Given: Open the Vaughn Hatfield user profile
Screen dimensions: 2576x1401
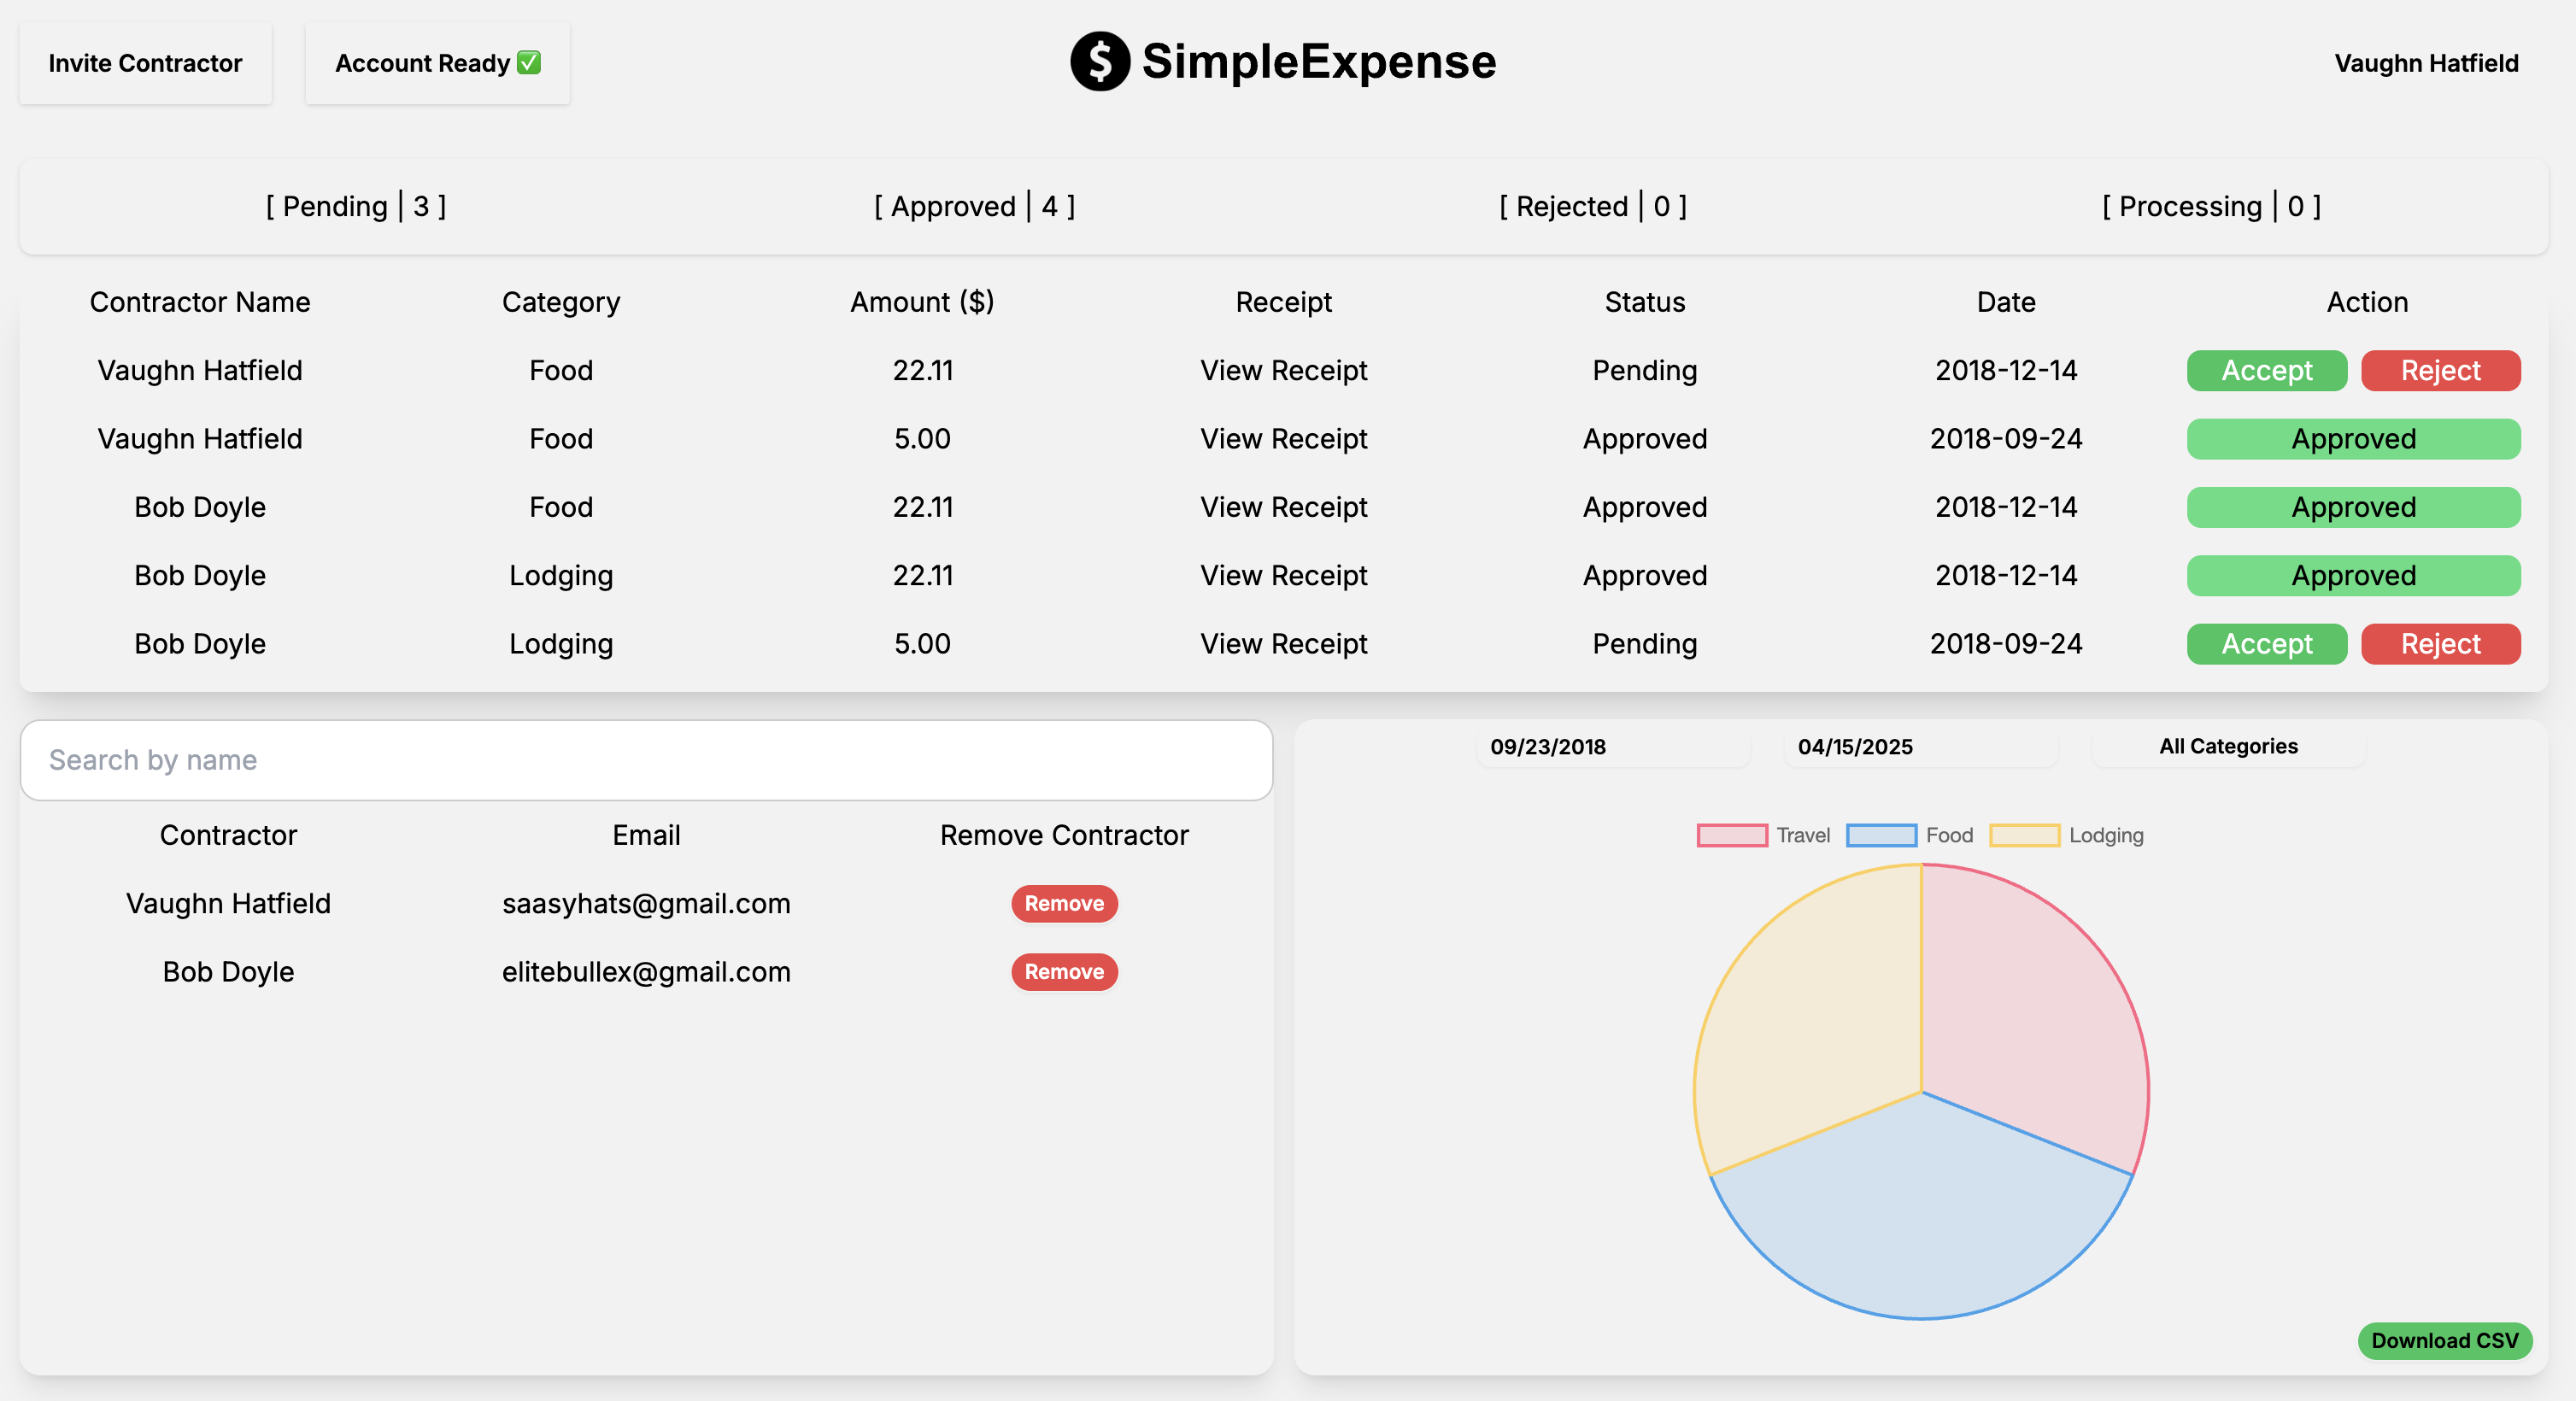Looking at the screenshot, I should (2426, 63).
